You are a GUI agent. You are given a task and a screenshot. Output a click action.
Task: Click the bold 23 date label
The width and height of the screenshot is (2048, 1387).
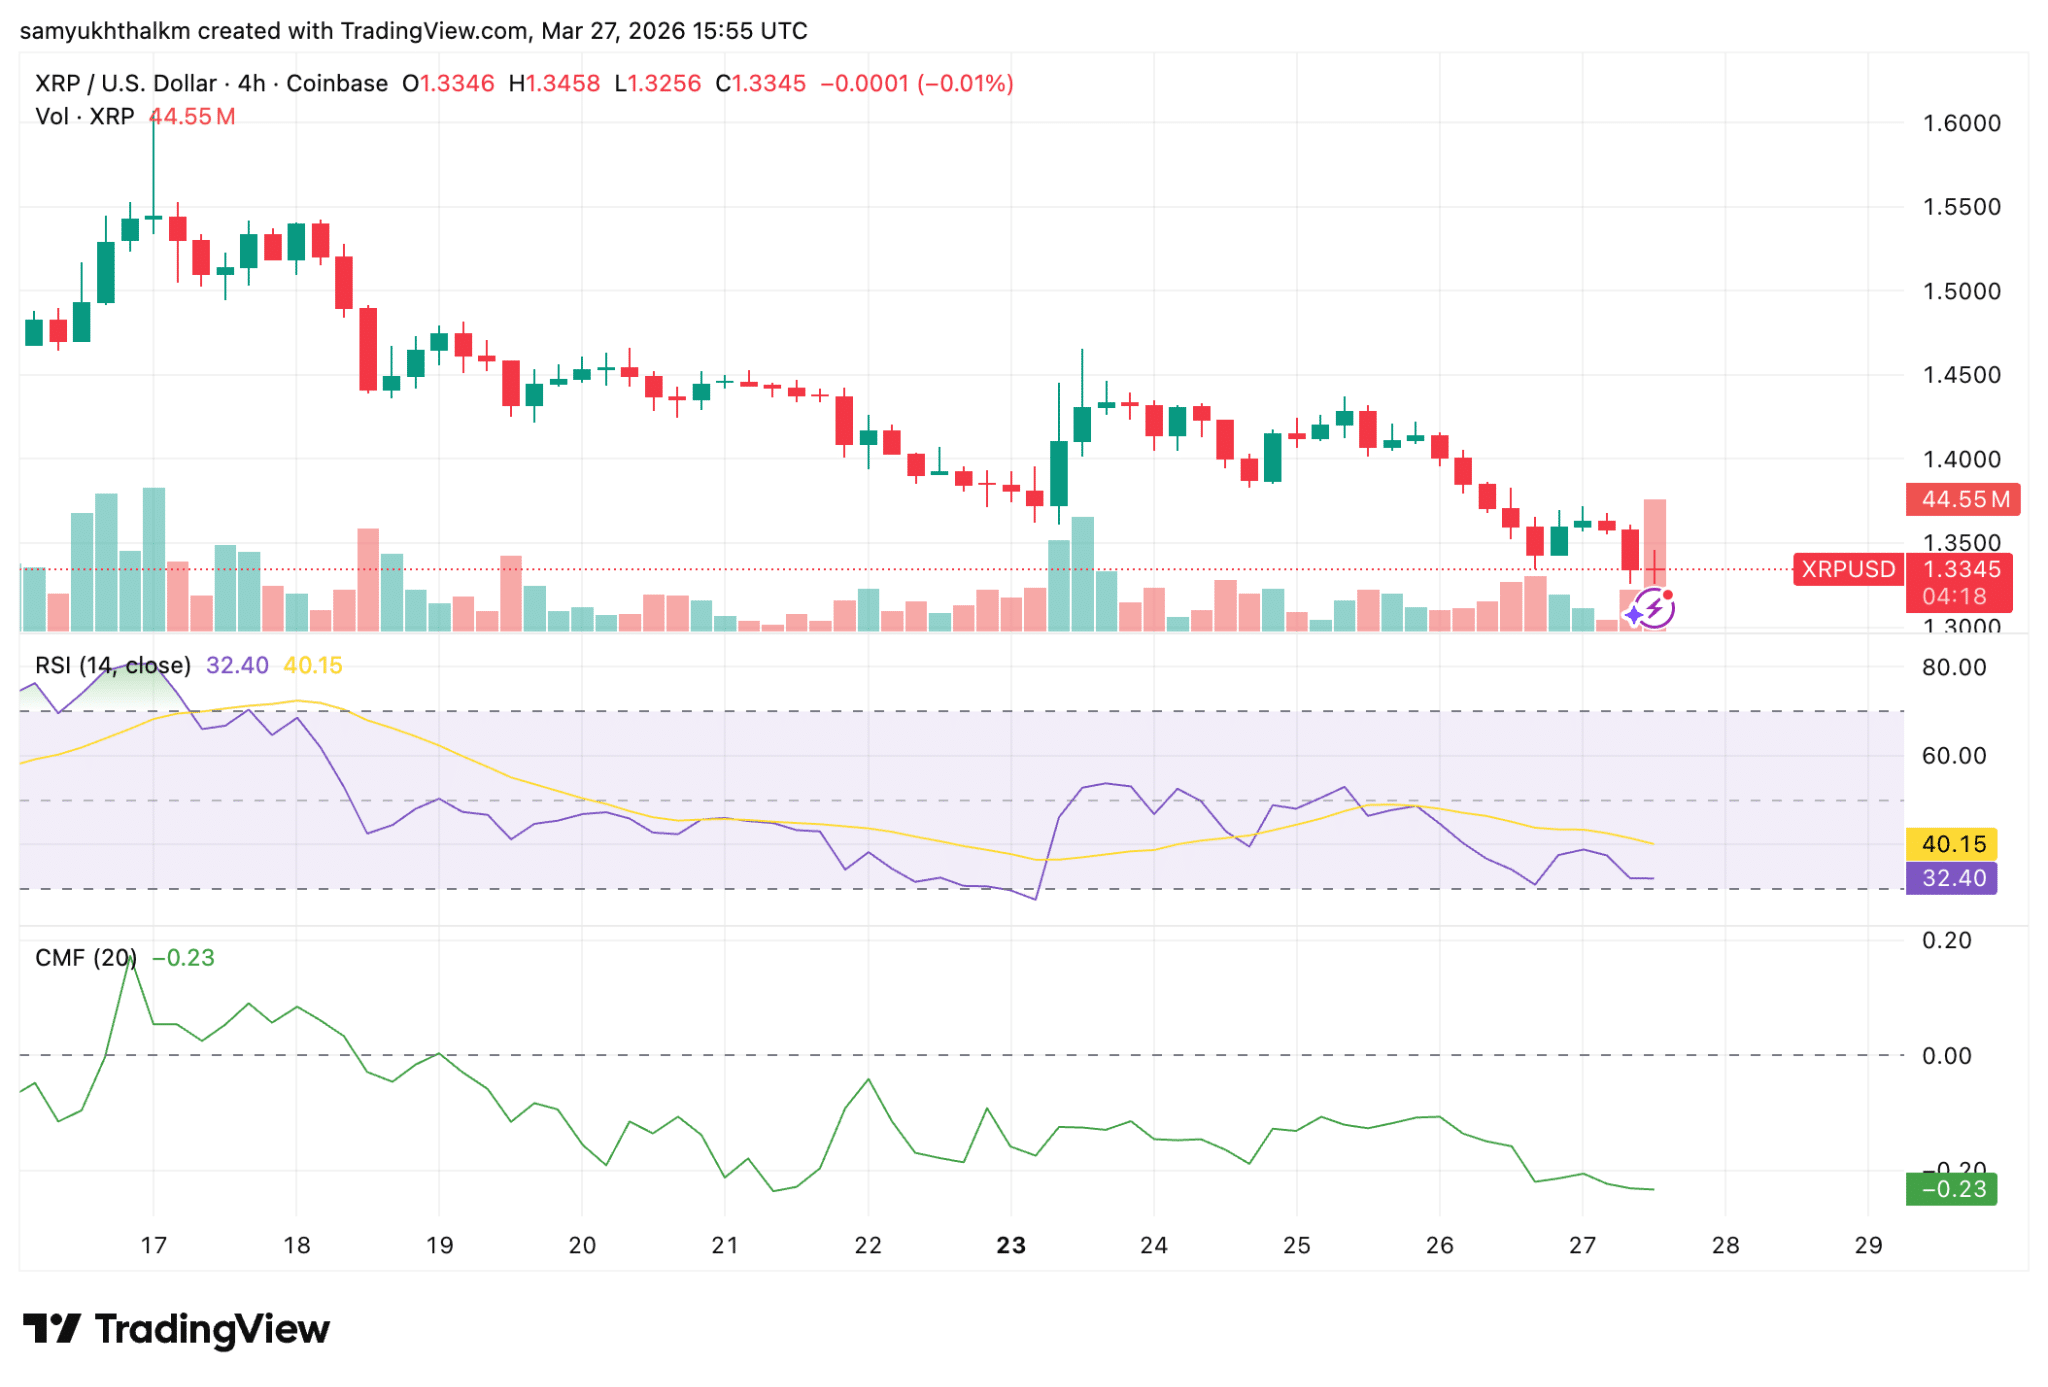(x=1011, y=1246)
